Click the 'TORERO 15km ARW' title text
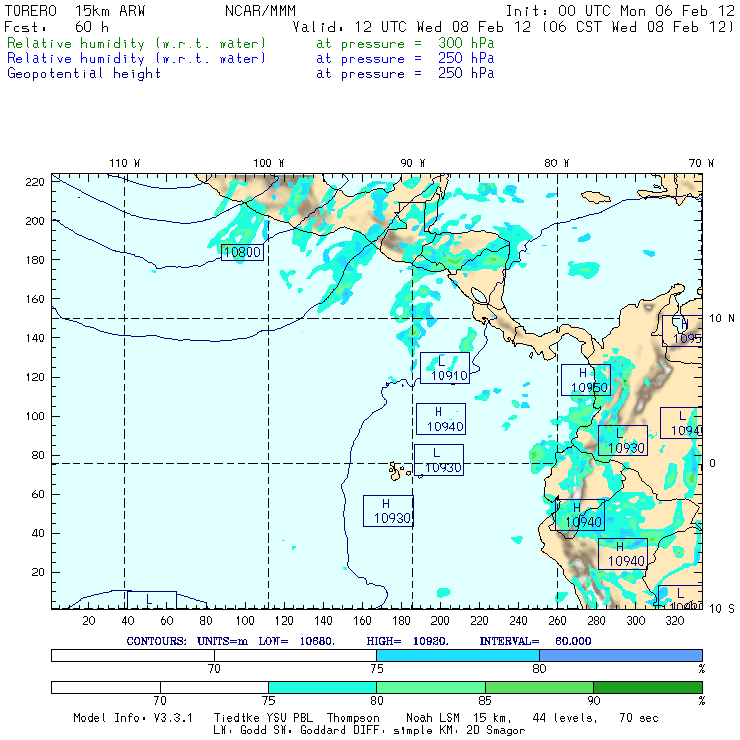Viewport: 740px width, 740px height. click(x=75, y=11)
